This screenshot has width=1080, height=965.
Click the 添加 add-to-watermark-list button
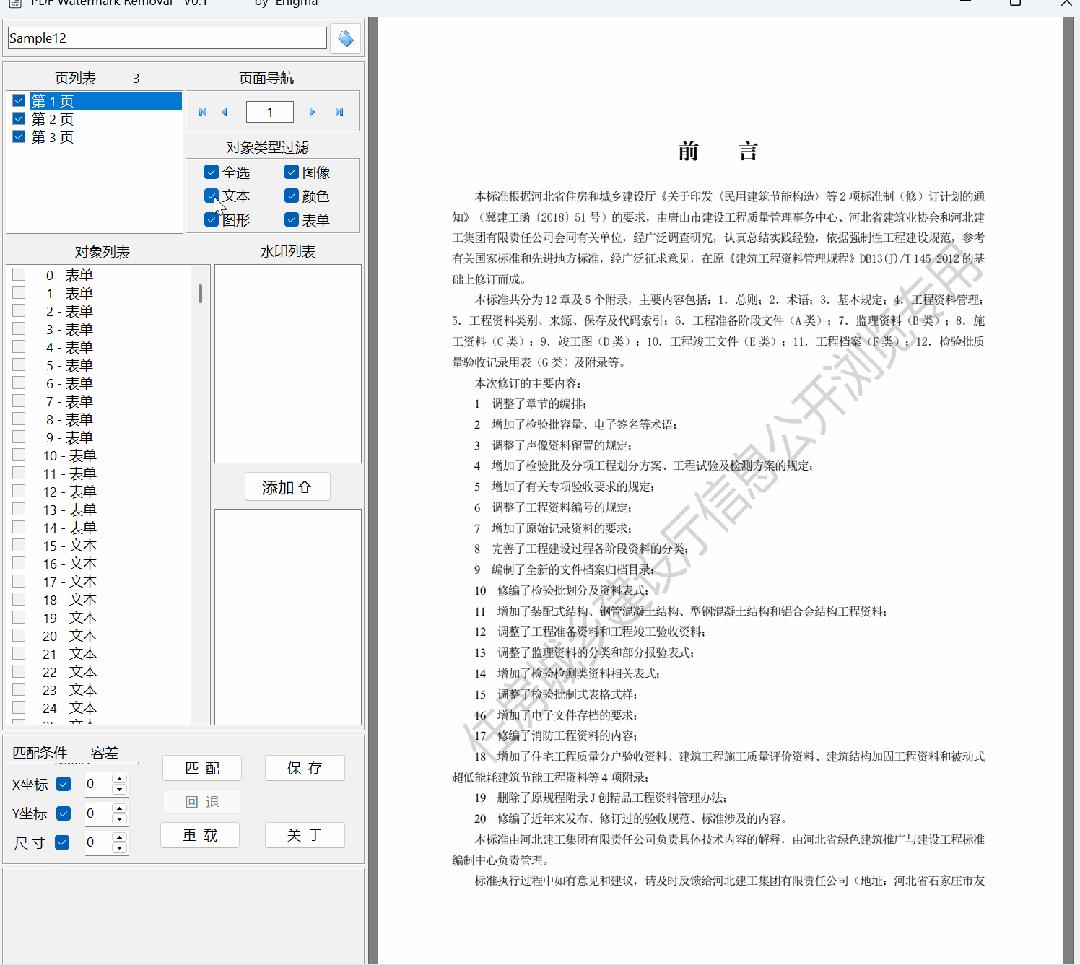tap(287, 487)
